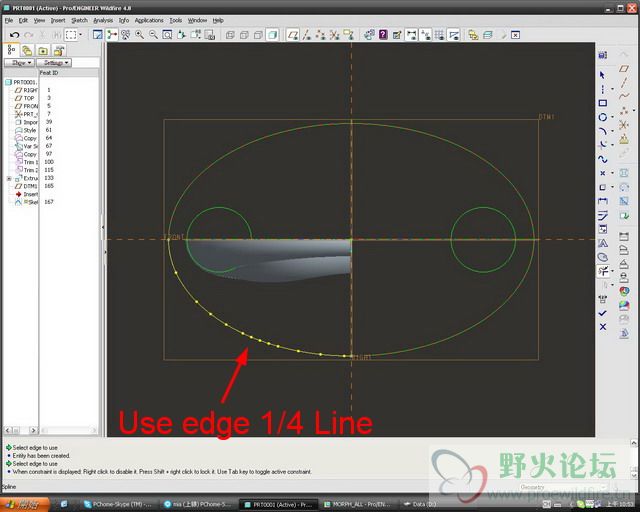
Task: Select the Zoom In magnifier icon
Action: pos(140,35)
